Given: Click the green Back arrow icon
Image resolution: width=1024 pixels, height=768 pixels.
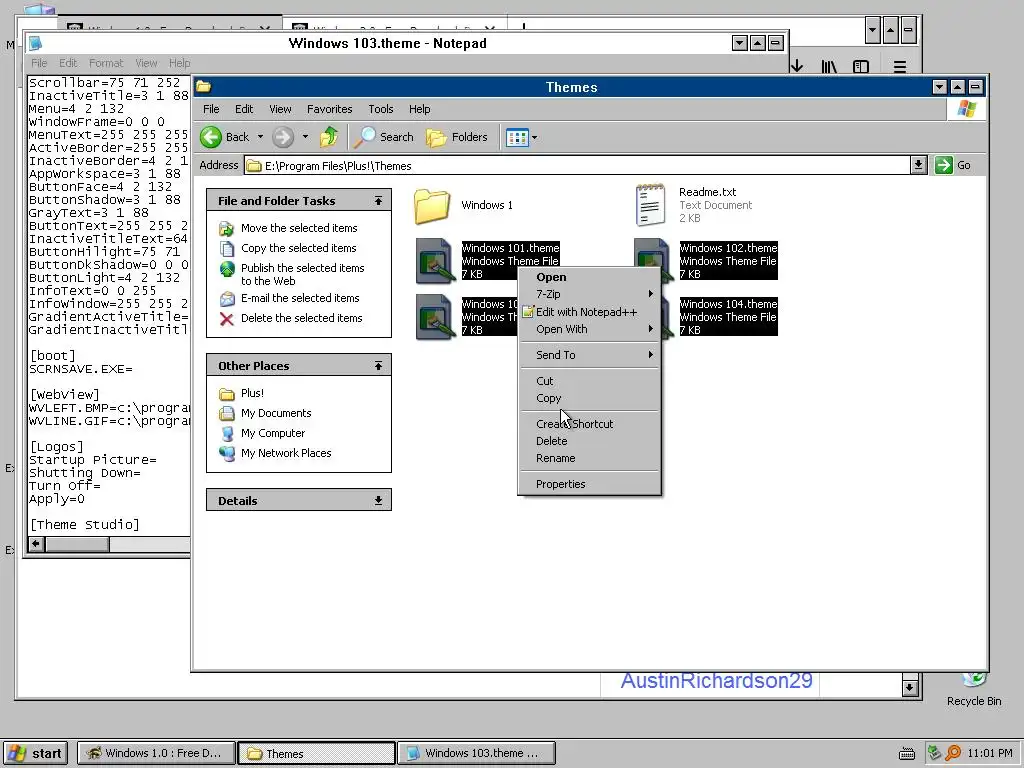Looking at the screenshot, I should (211, 137).
